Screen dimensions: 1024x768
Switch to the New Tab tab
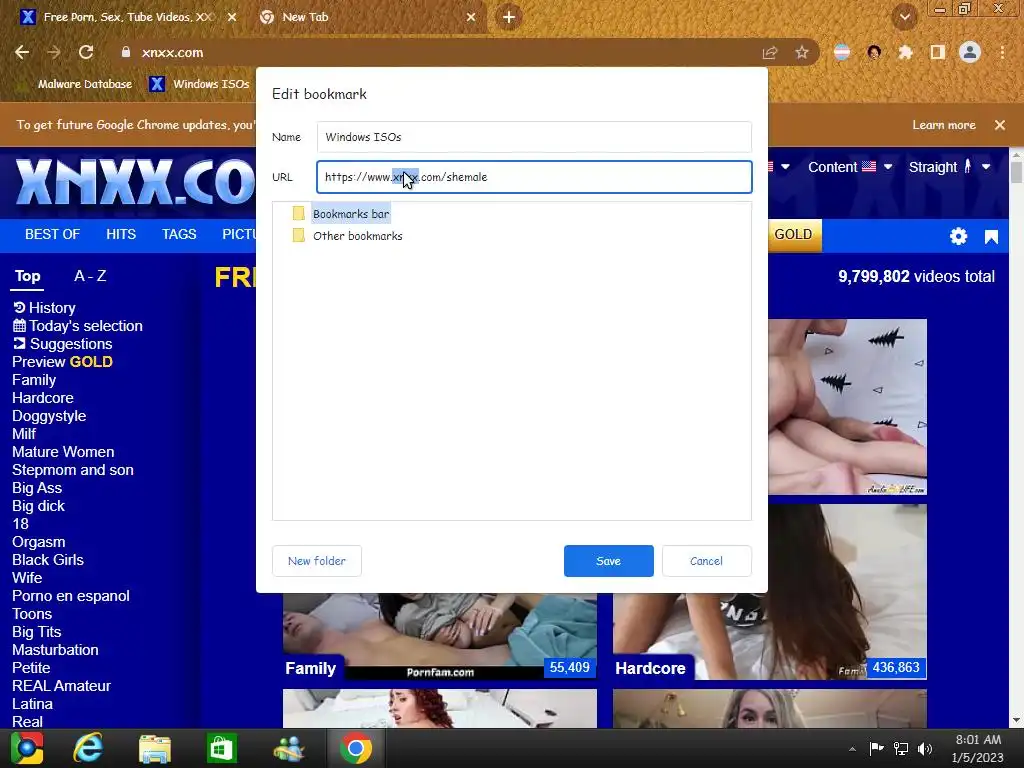[x=368, y=17]
